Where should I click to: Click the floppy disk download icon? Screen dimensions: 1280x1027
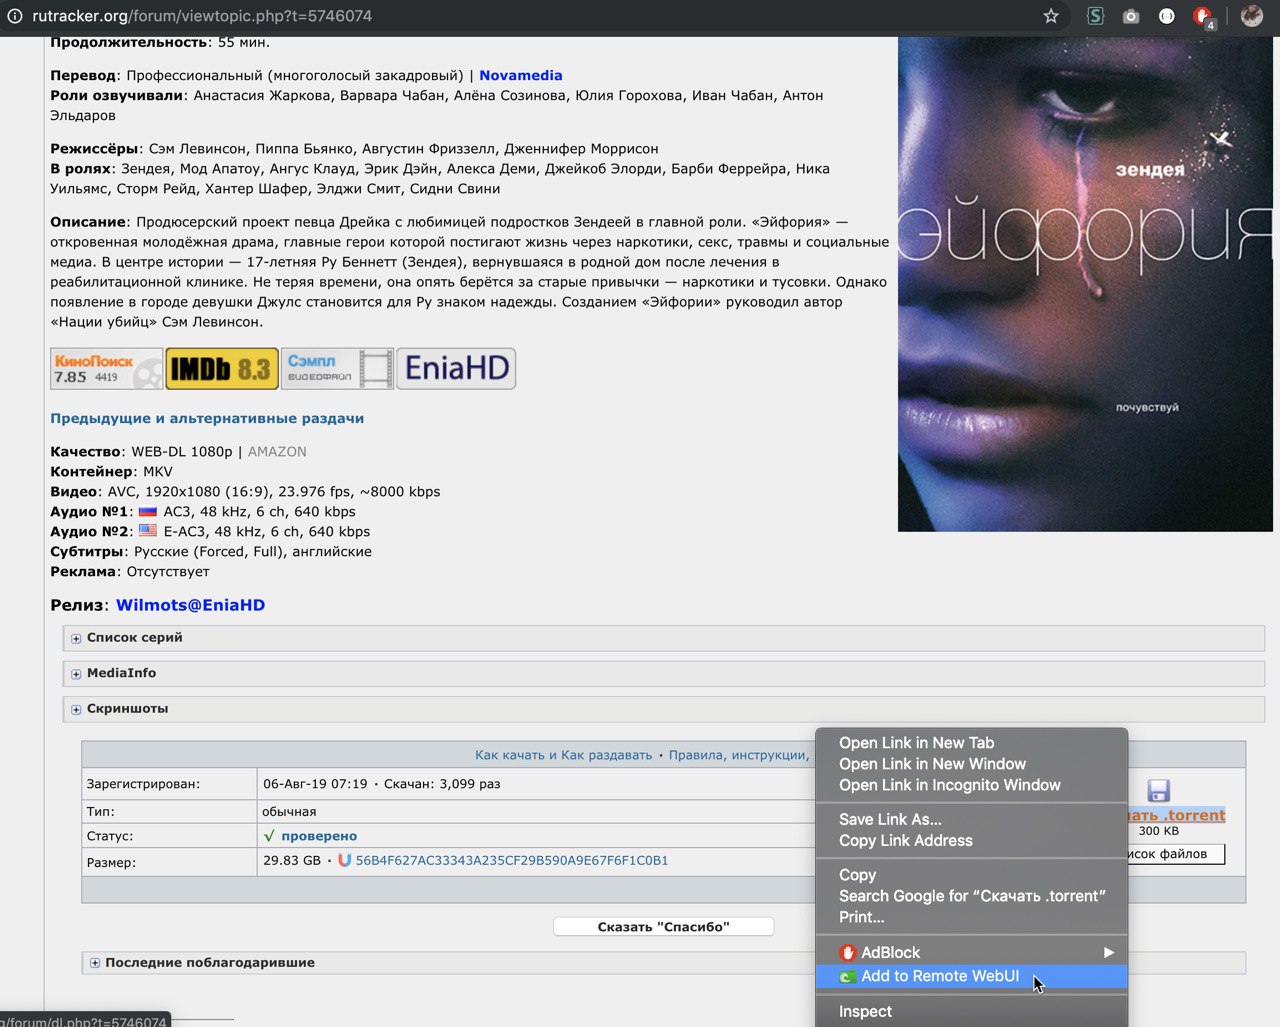click(x=1158, y=791)
